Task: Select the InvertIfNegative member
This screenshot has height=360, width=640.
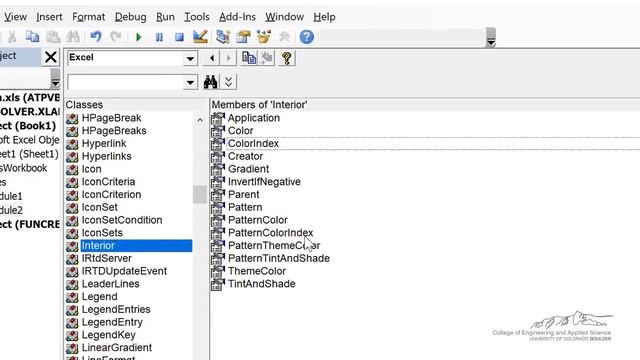Action: pos(264,182)
